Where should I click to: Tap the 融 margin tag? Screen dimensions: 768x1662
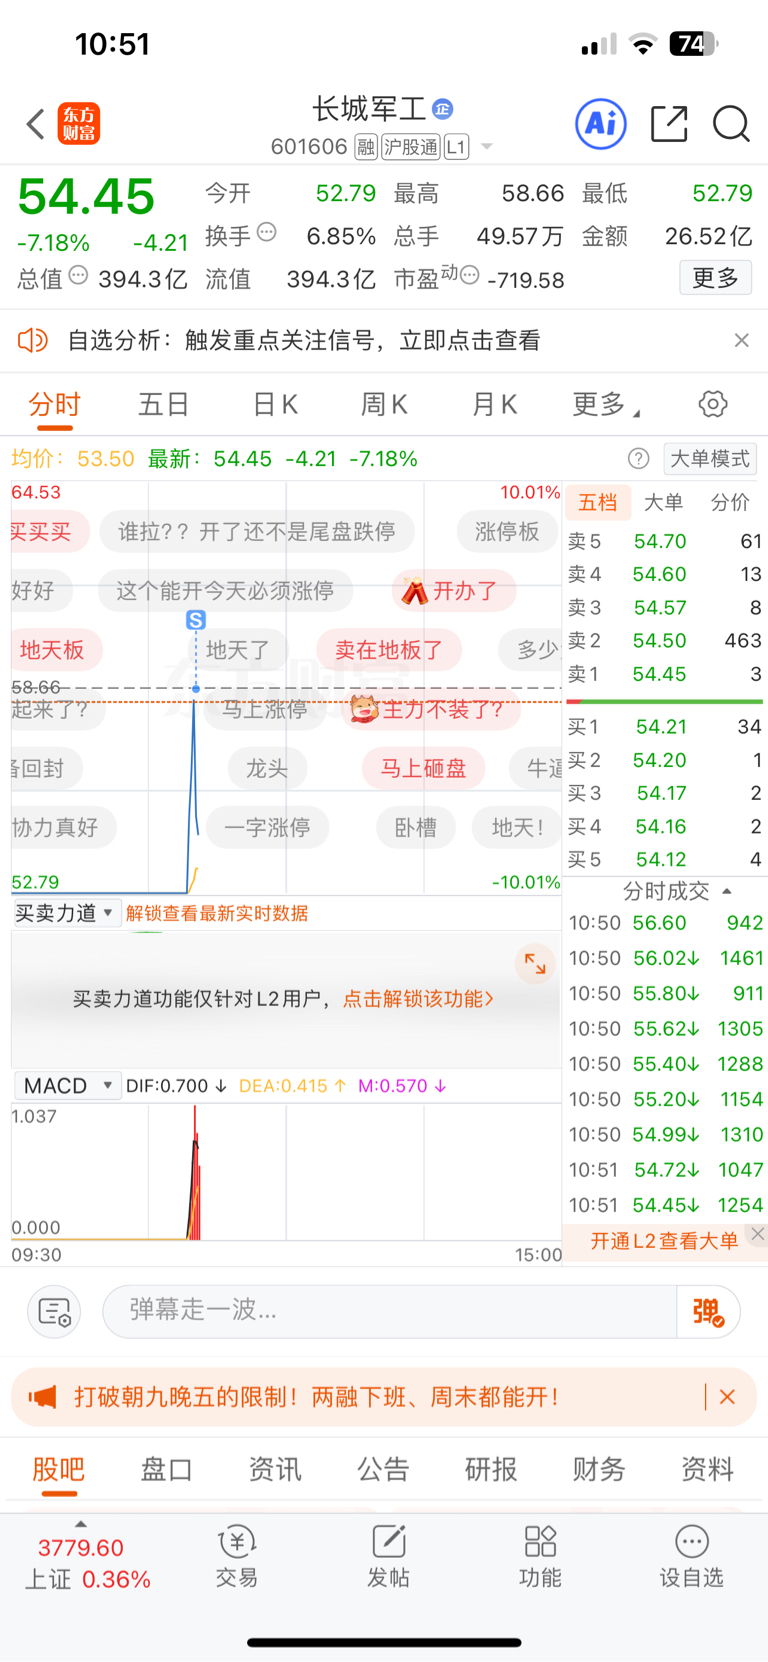pos(366,147)
